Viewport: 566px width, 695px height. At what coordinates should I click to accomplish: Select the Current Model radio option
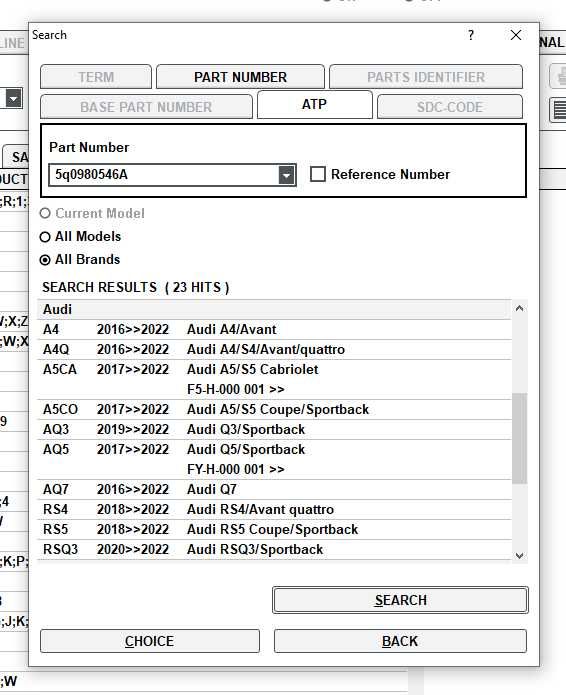92,213
